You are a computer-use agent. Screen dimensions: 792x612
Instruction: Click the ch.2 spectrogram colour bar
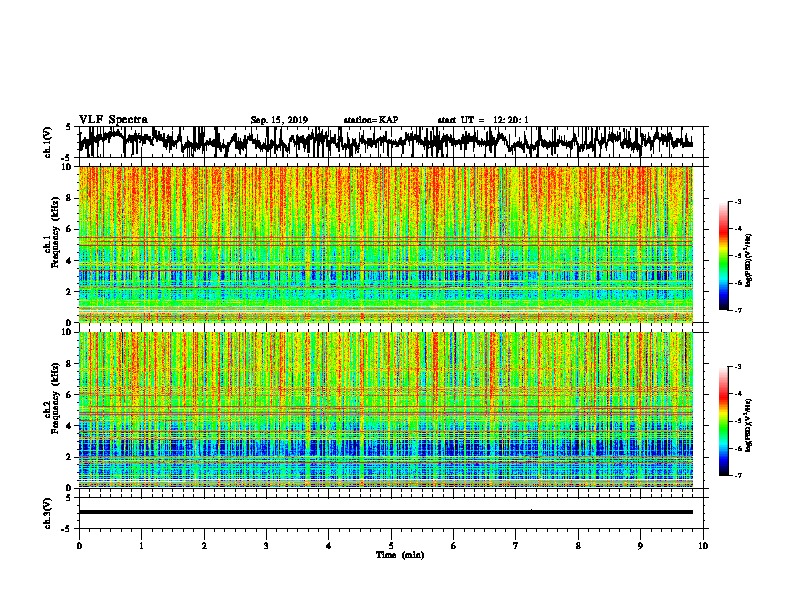[x=723, y=421]
